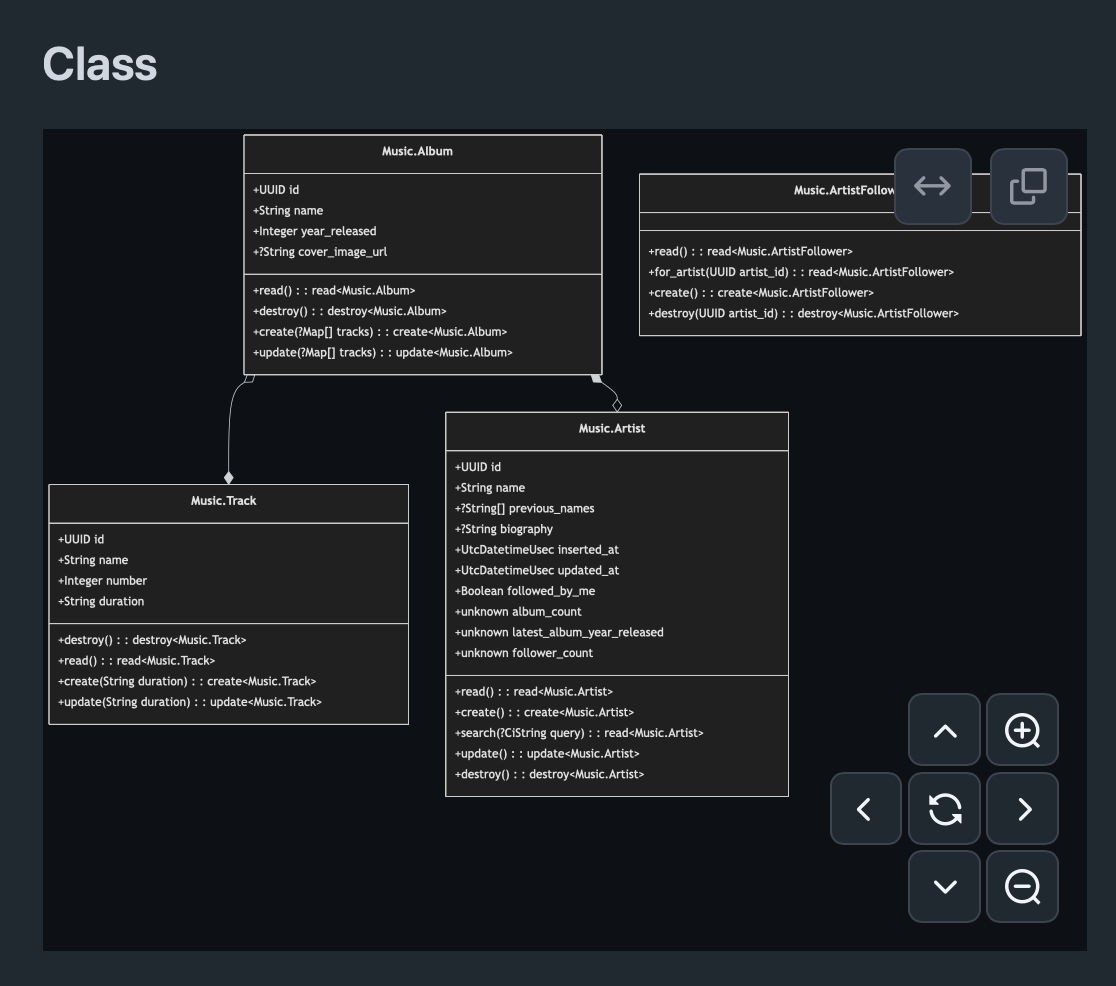Screen dimensions: 1116x986
Task: Click the expand diagram width icon
Action: click(x=932, y=187)
